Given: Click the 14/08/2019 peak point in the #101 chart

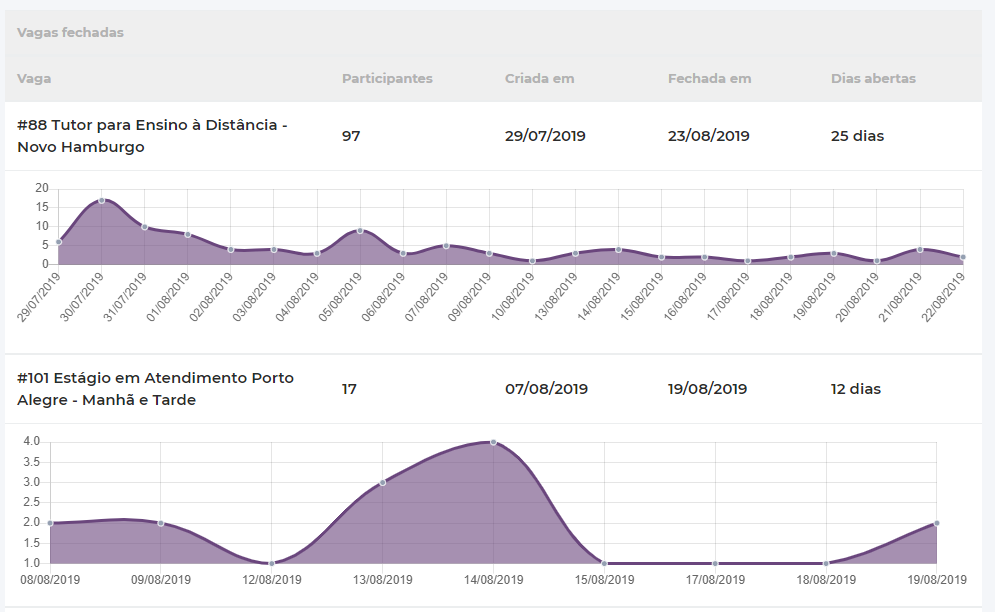Looking at the screenshot, I should coord(493,442).
